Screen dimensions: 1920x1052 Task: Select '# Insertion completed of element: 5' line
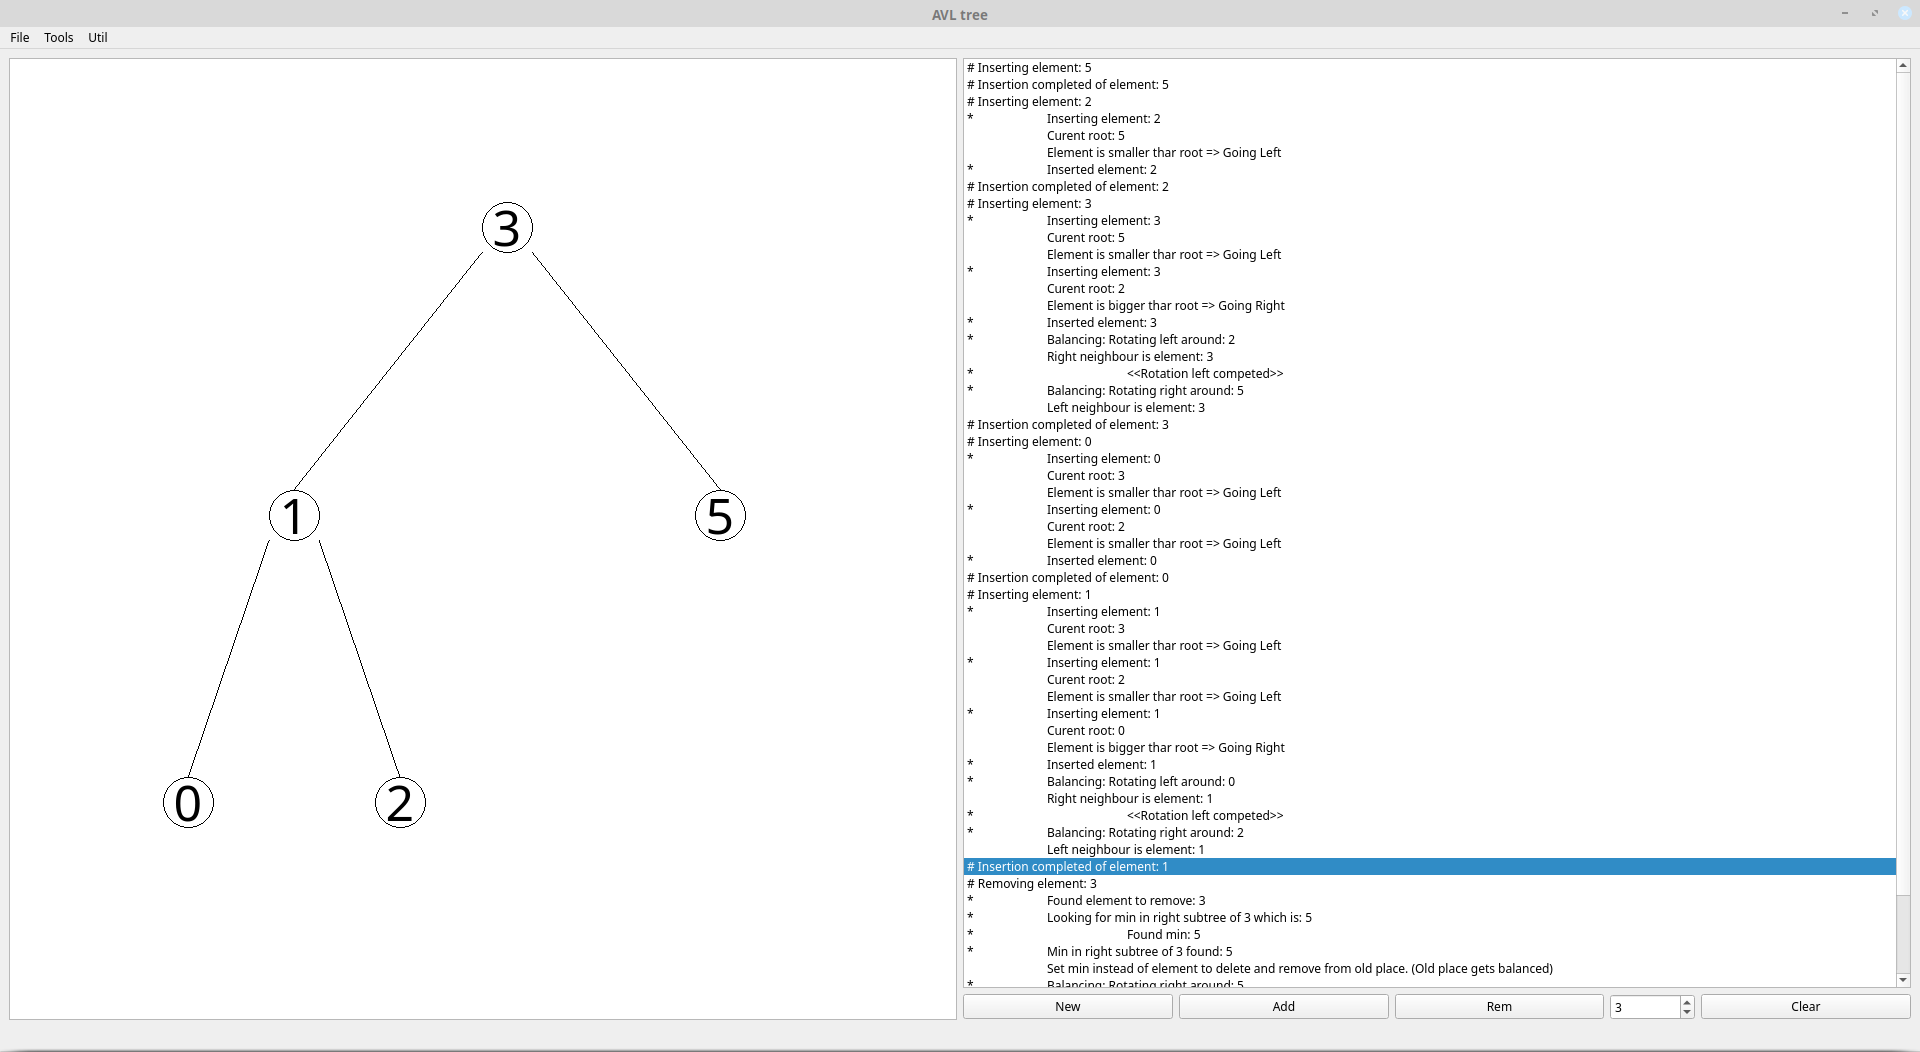tap(1430, 85)
